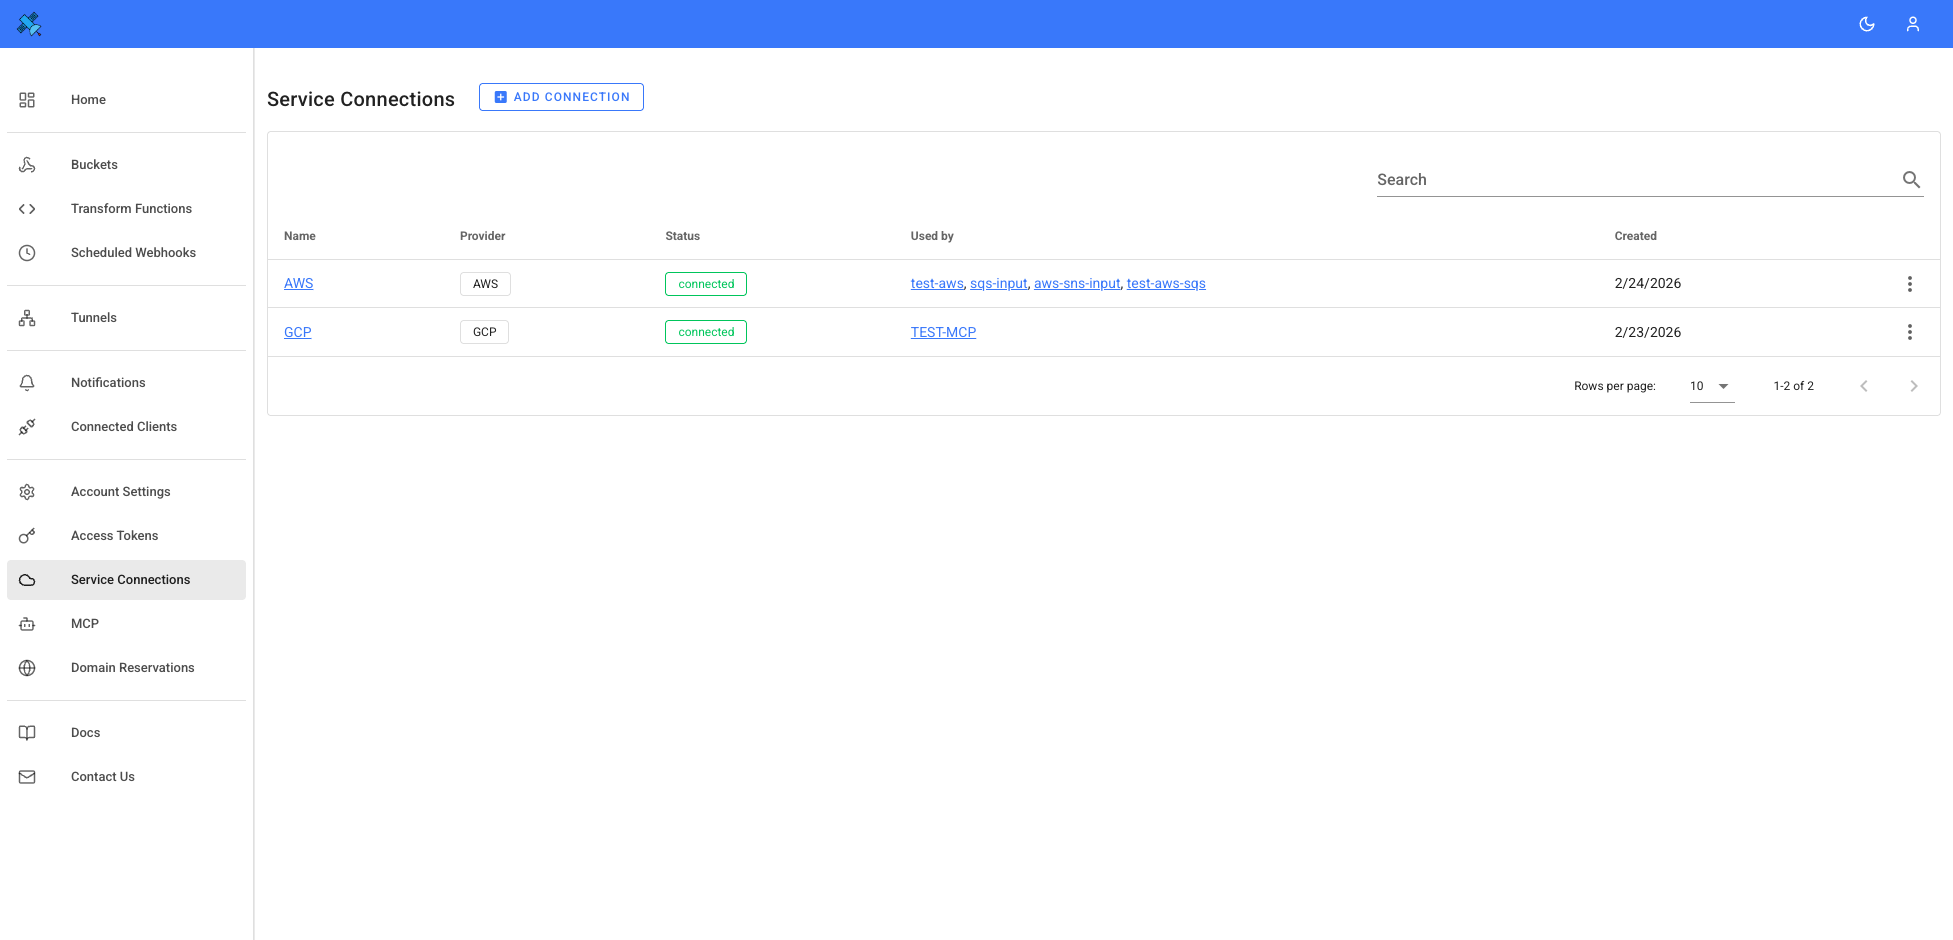
Task: Open the three-dot menu for the AWS row
Action: (1909, 284)
